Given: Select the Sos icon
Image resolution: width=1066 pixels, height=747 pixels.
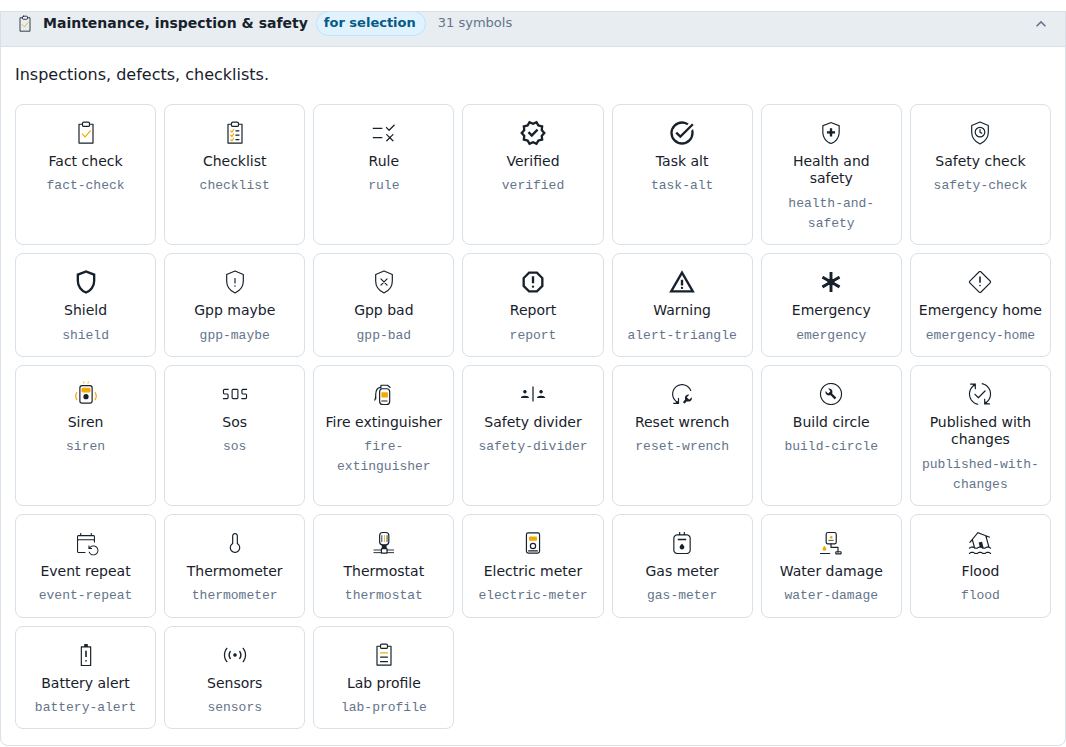Looking at the screenshot, I should click(235, 394).
